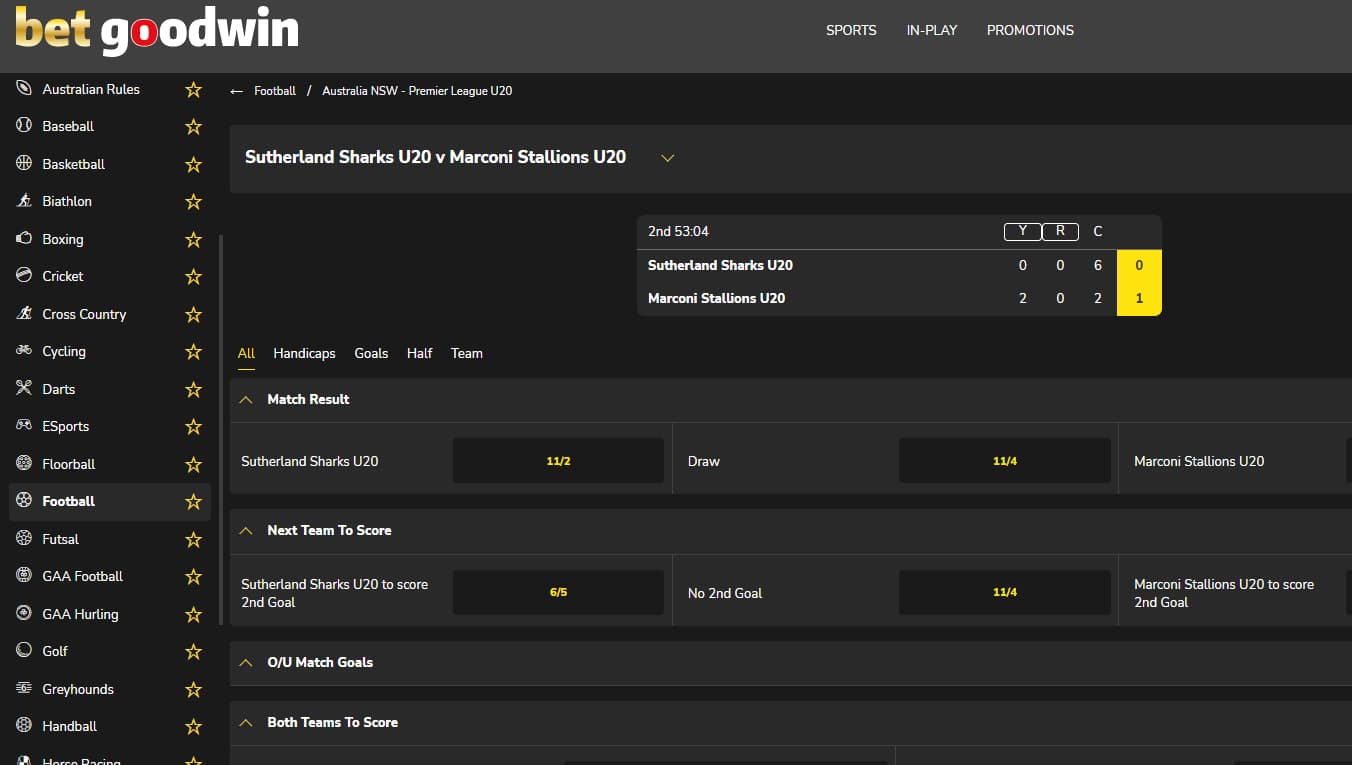Star Australian Rules as a favourite
The width and height of the screenshot is (1352, 765).
(x=193, y=90)
